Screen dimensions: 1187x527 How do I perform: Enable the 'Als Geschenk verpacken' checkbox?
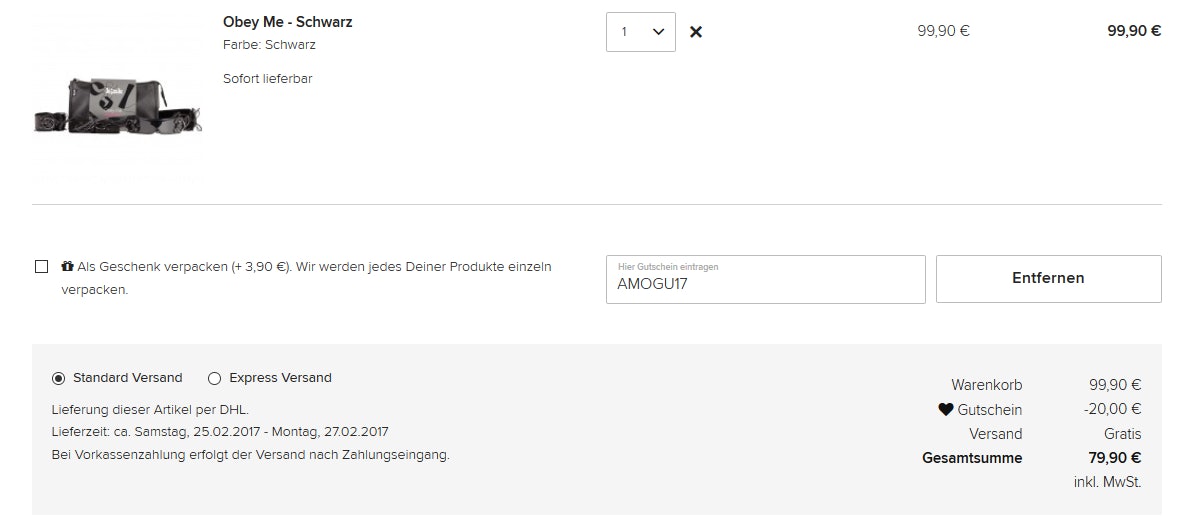pyautogui.click(x=41, y=267)
